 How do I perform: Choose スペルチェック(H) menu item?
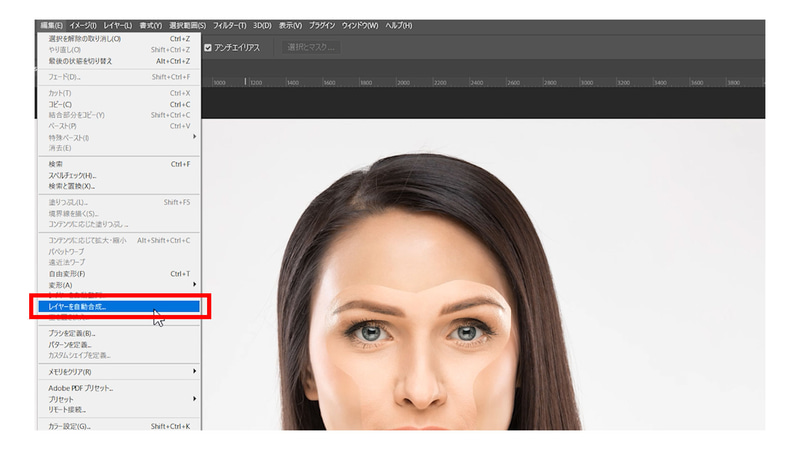(119, 176)
